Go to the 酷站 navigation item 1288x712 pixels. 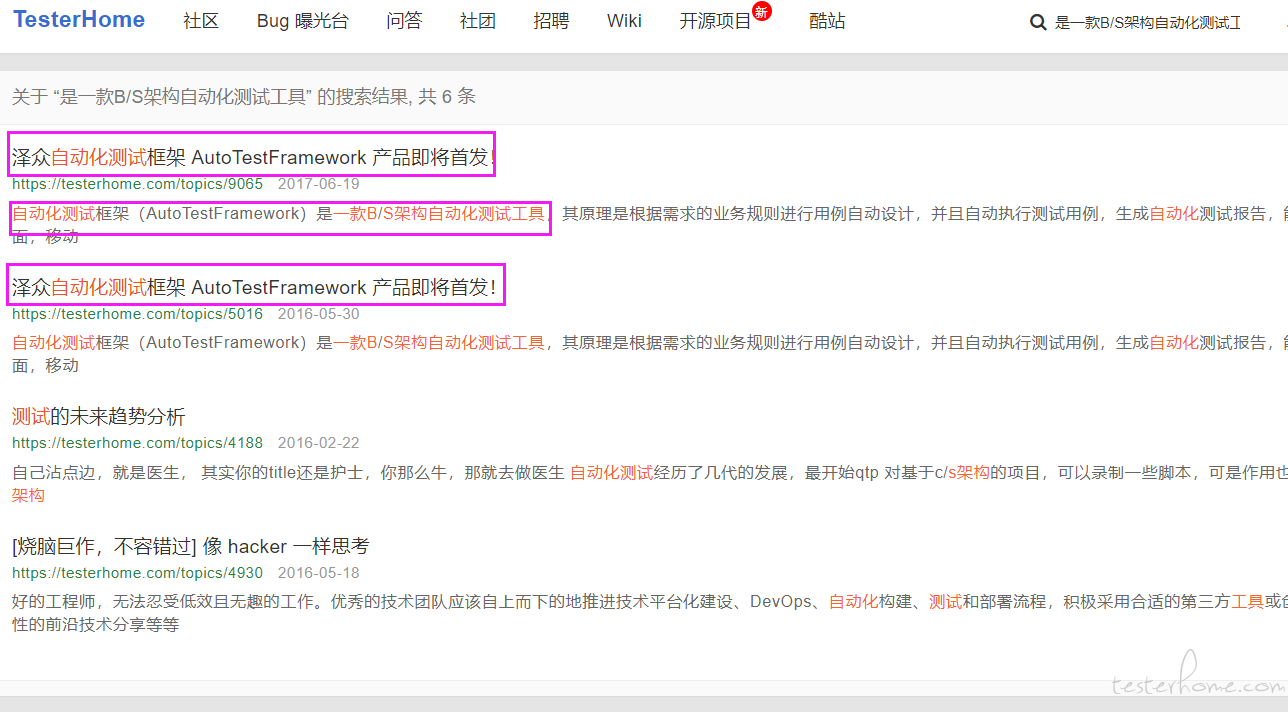click(x=827, y=21)
